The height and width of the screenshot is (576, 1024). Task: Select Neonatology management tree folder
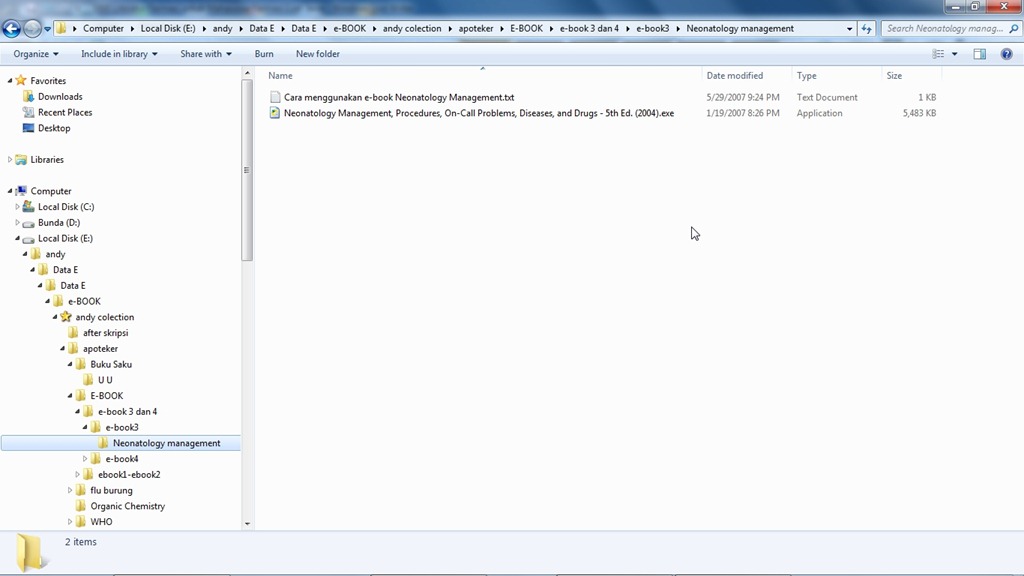click(x=167, y=443)
